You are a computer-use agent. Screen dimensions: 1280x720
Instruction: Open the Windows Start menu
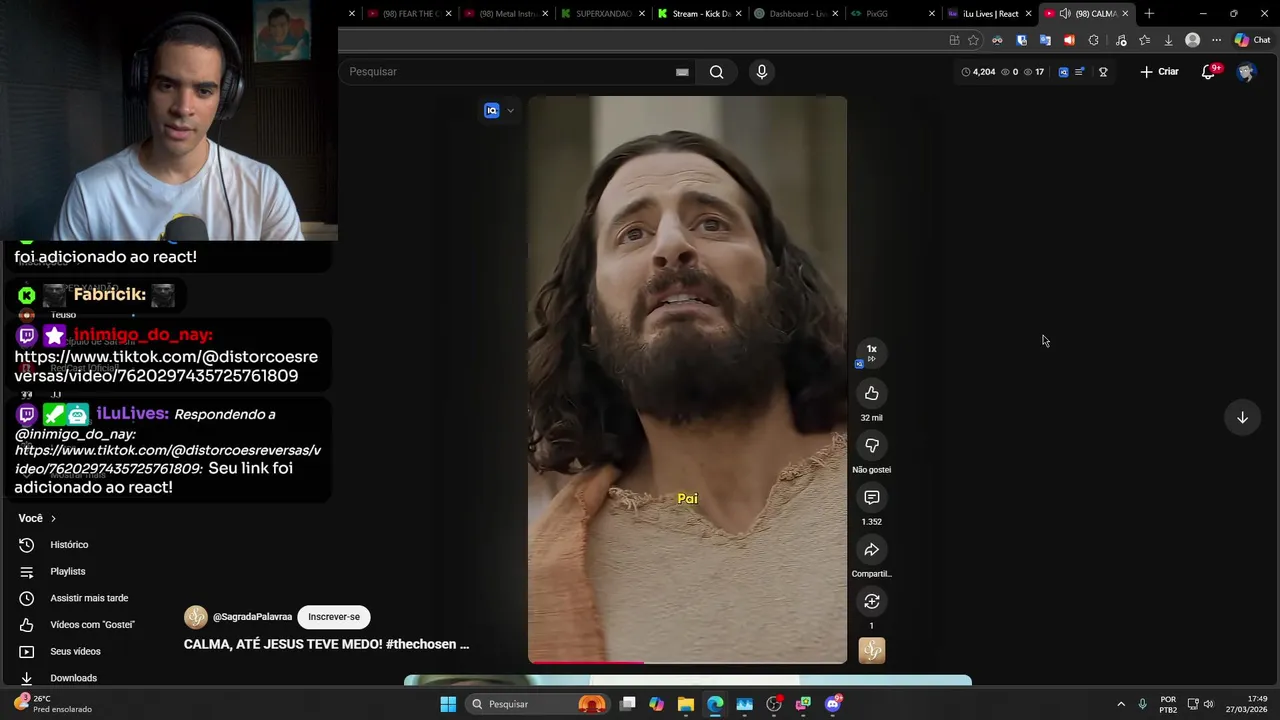448,704
